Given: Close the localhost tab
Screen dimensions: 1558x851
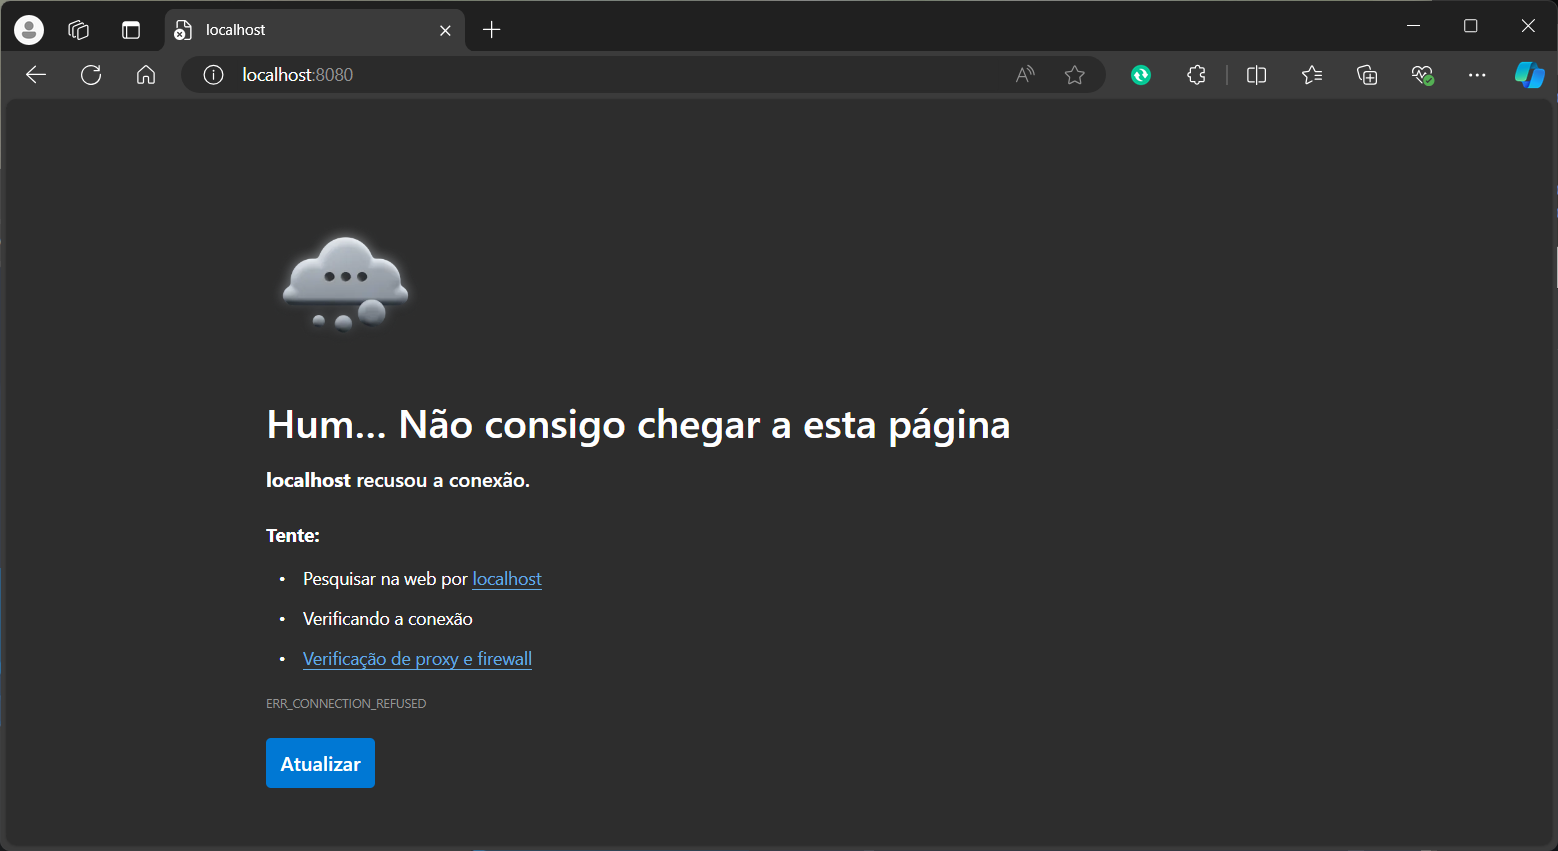Looking at the screenshot, I should coord(445,31).
